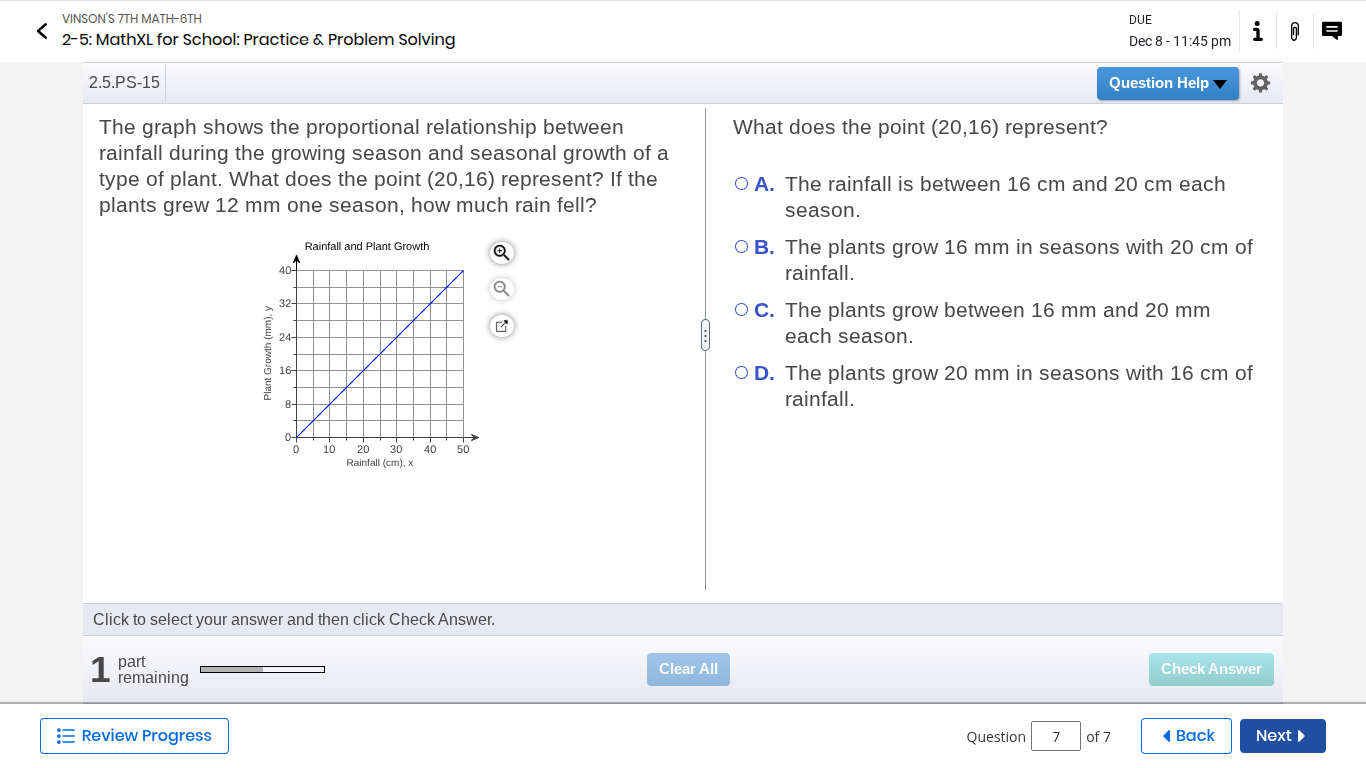The image size is (1366, 768).
Task: Pick answer D radio button
Action: (741, 373)
